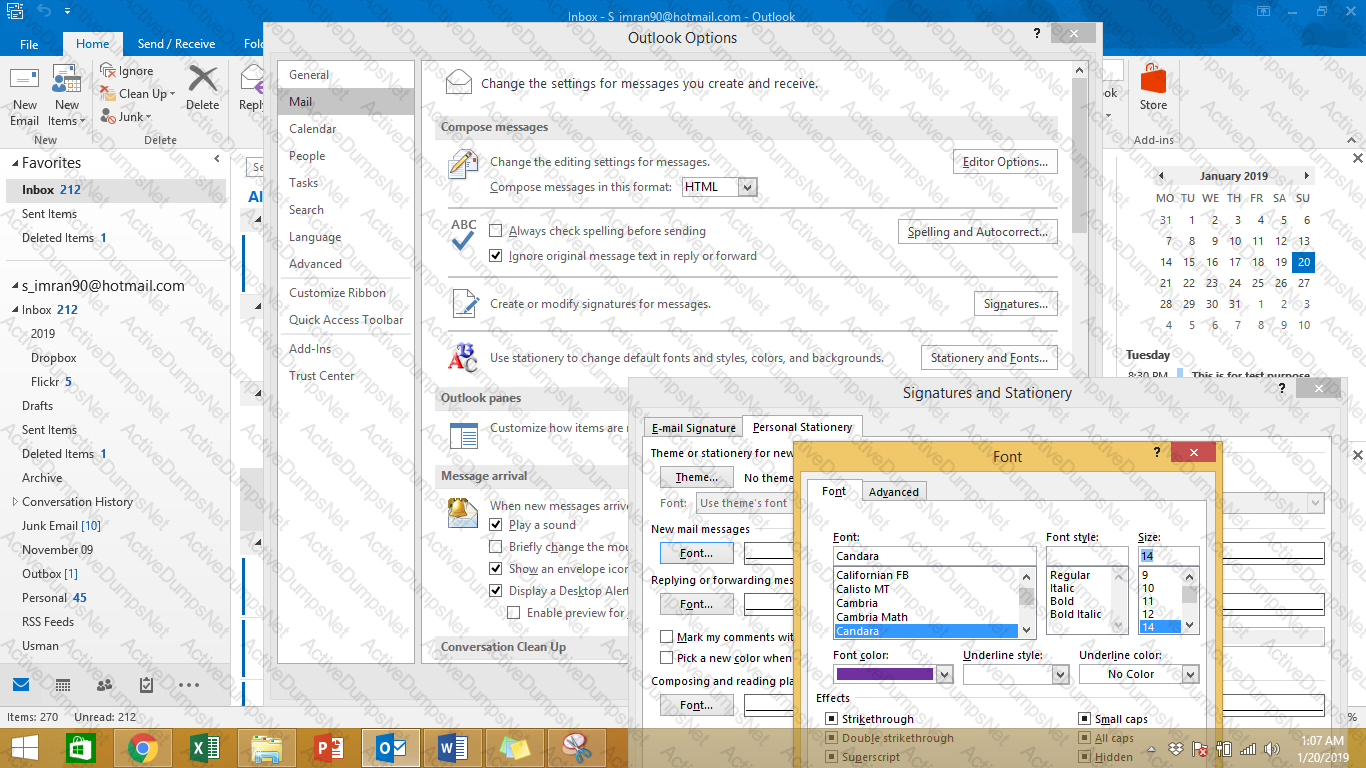Click the Delete icon in the ribbon

[202, 85]
